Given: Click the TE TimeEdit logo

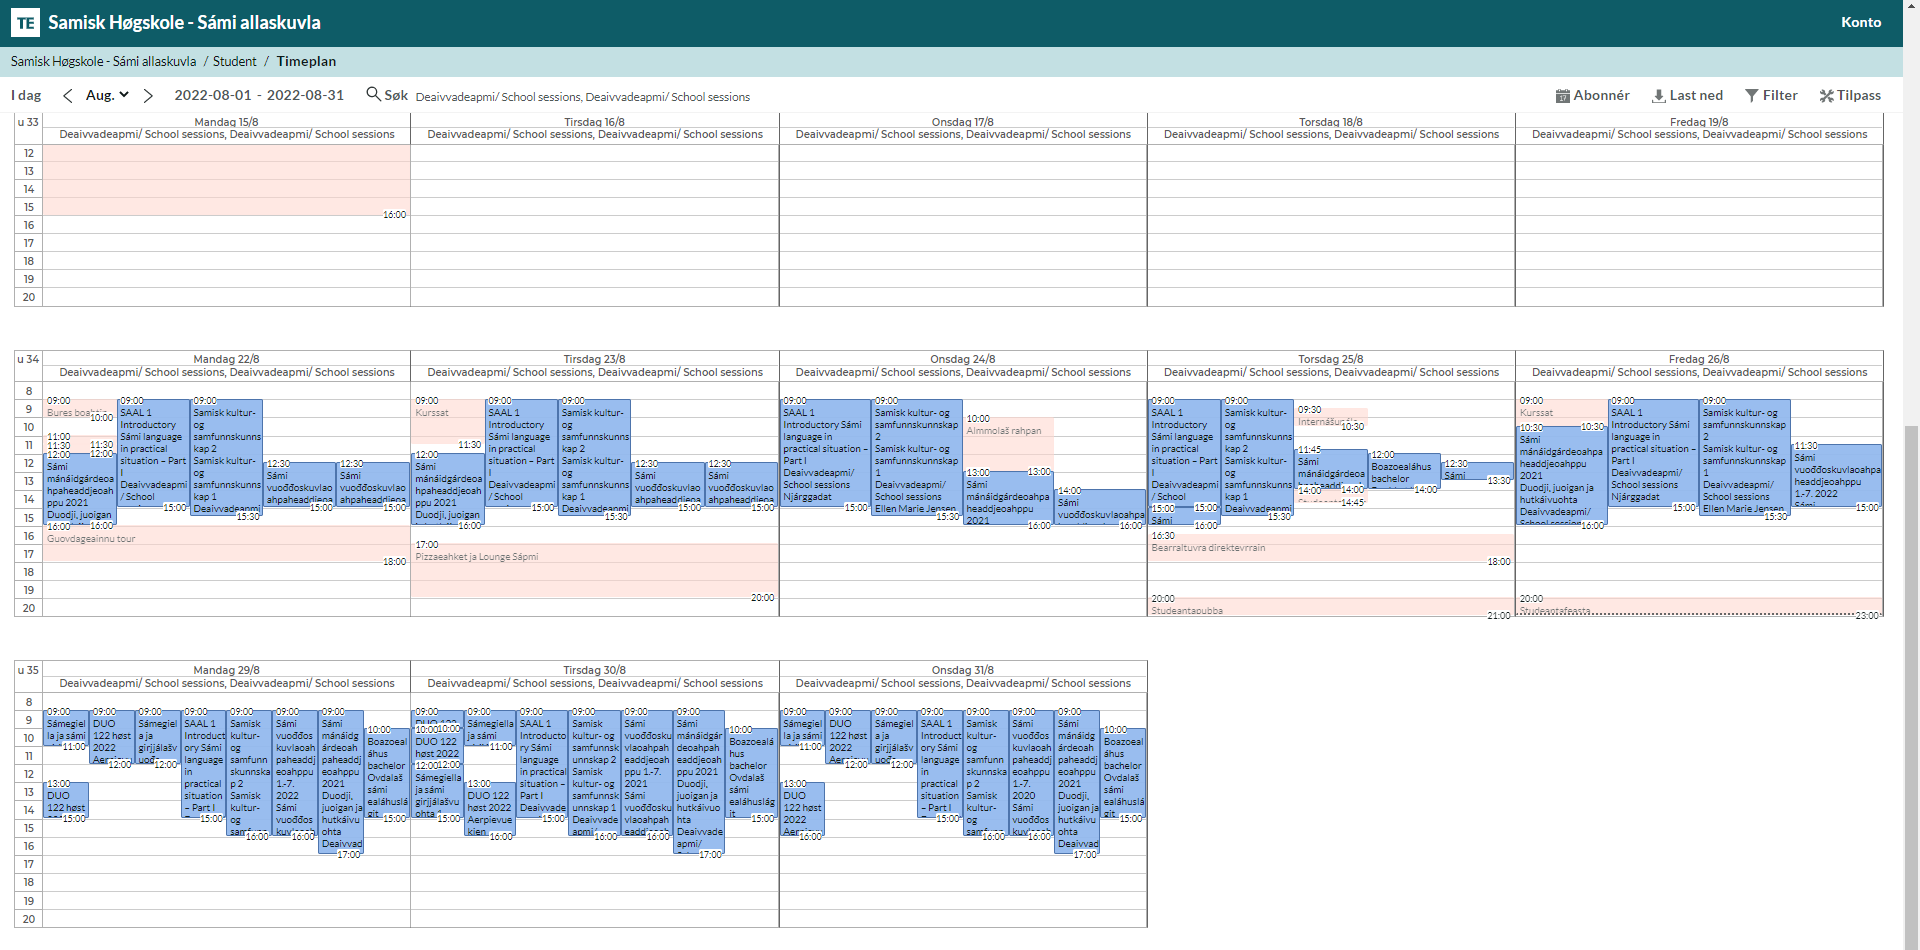Looking at the screenshot, I should point(25,22).
